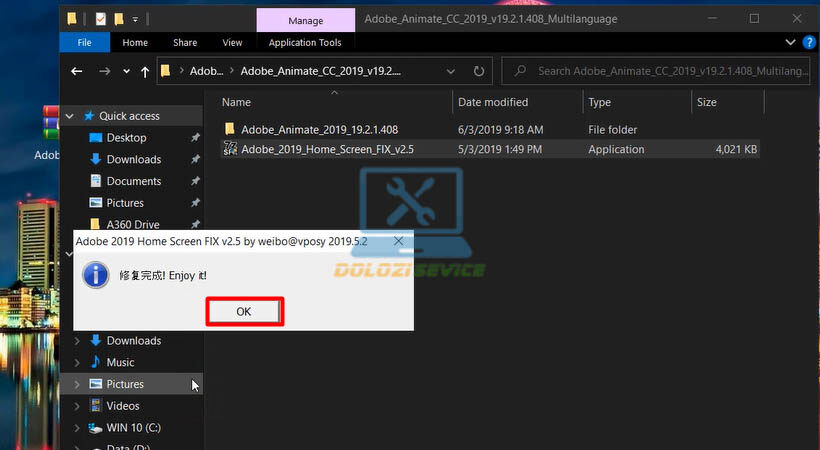Open the Music folder in sidebar

[120, 362]
